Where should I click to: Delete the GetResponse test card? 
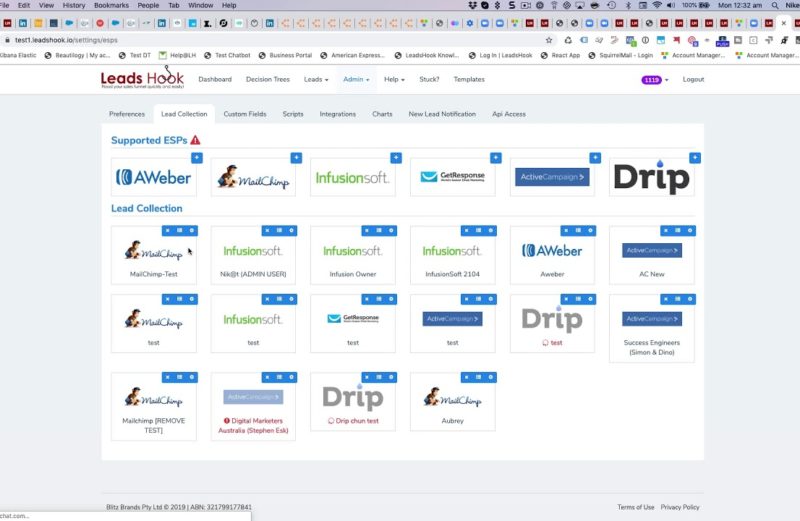pyautogui.click(x=367, y=299)
